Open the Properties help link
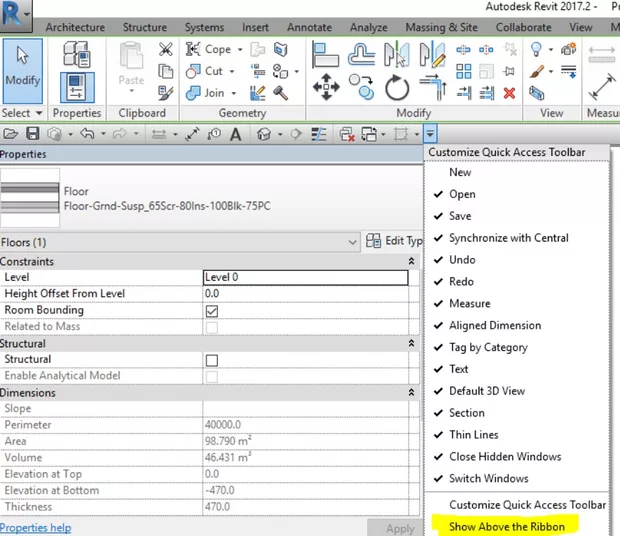The image size is (620, 536). click(x=36, y=528)
